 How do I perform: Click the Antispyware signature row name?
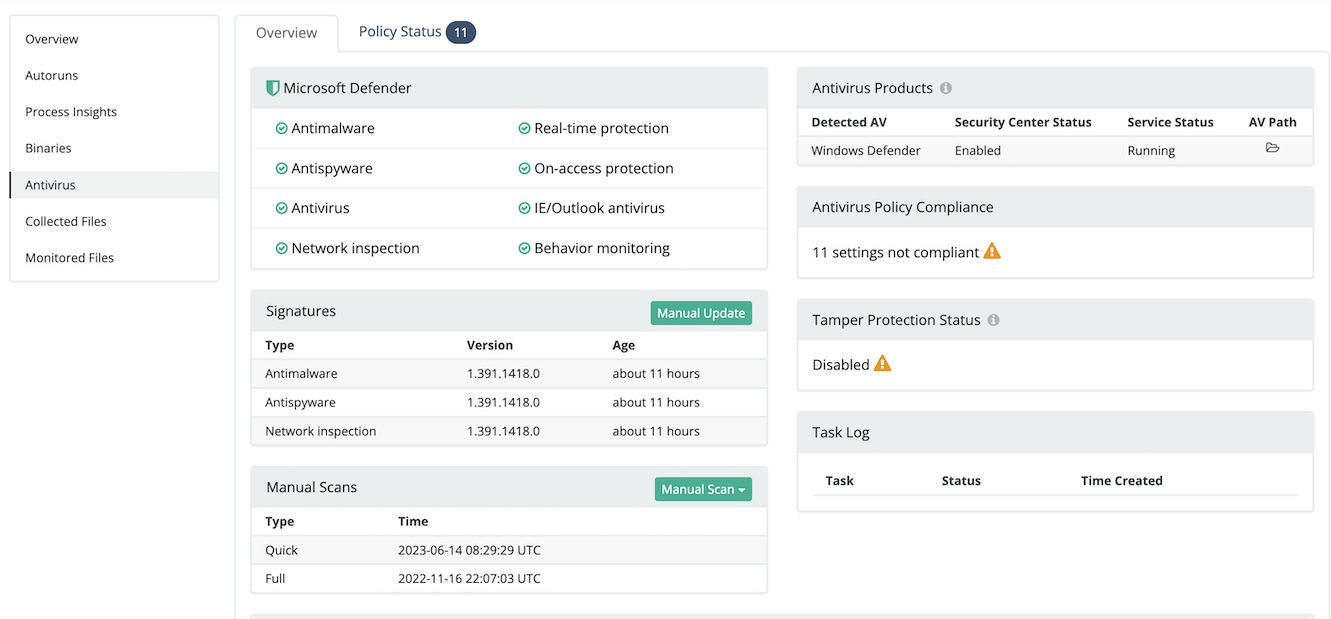coord(300,402)
